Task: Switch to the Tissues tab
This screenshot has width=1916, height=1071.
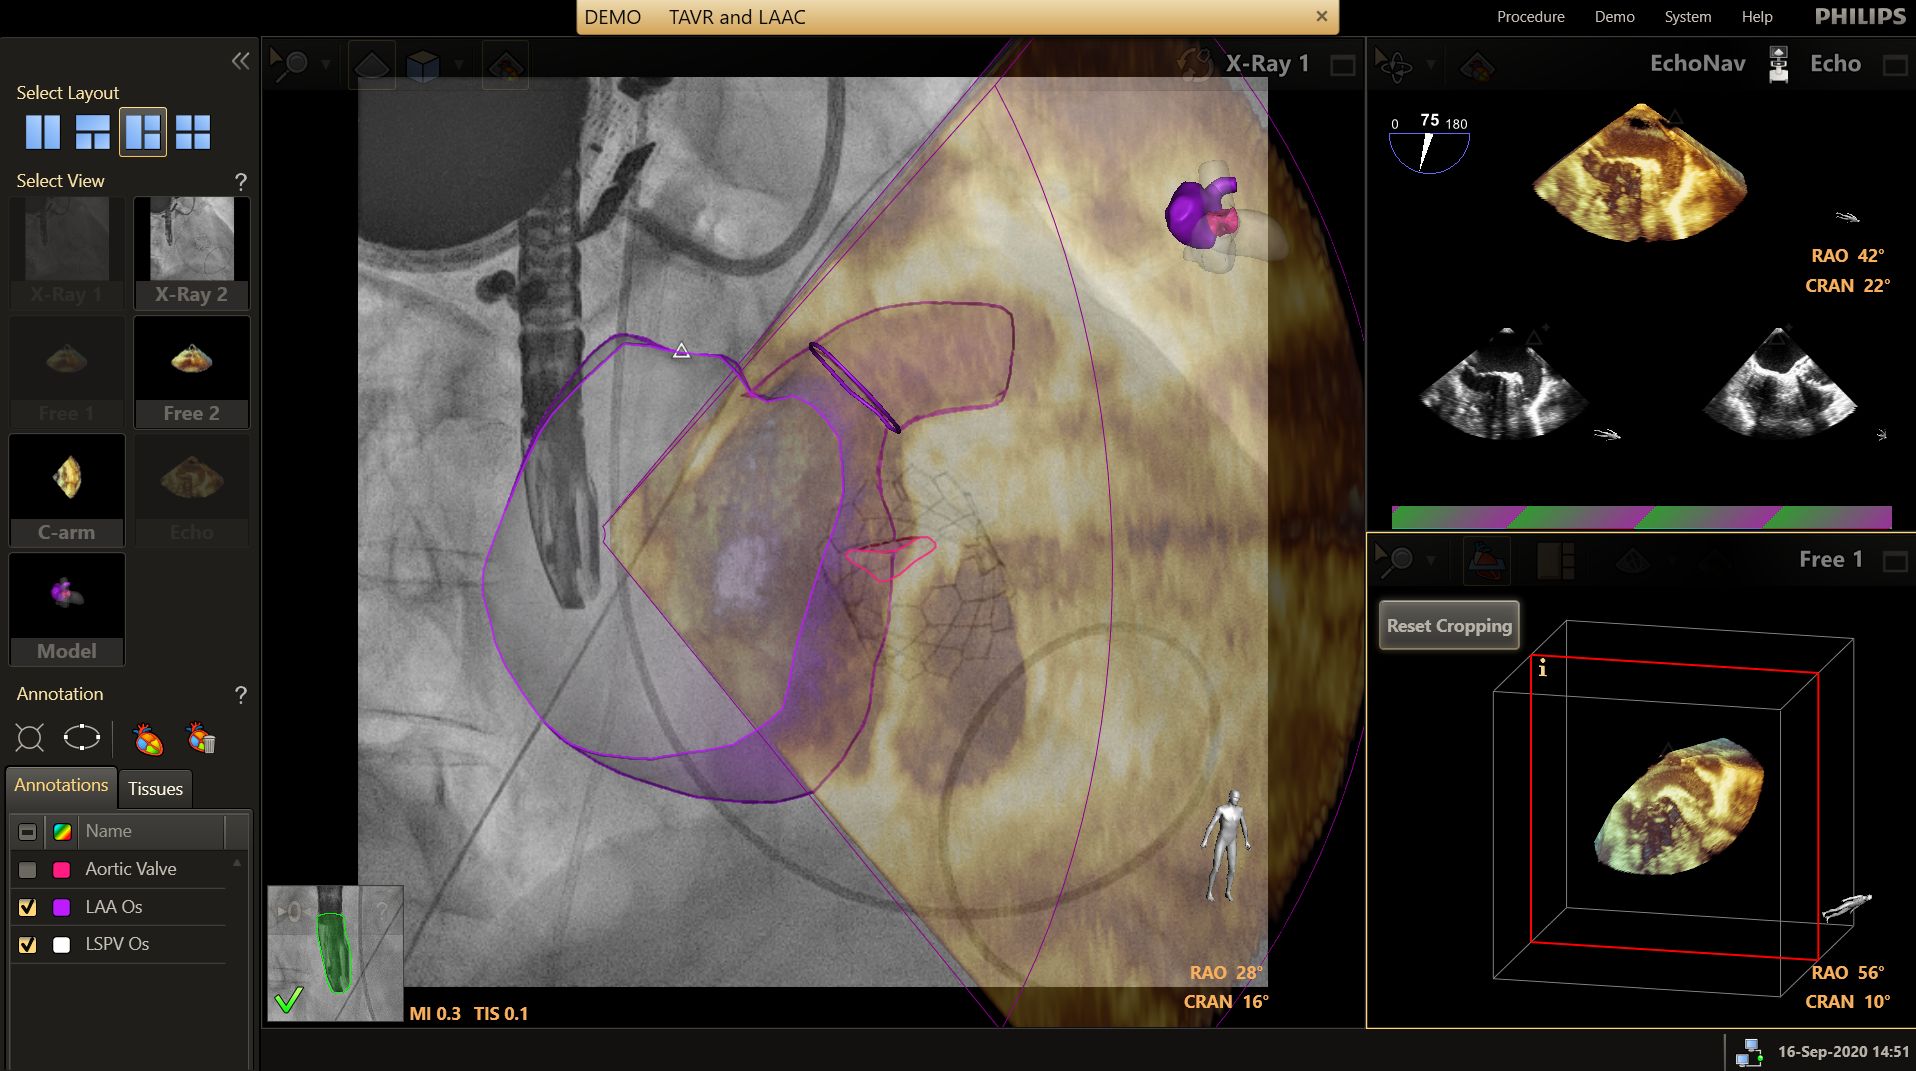Action: pyautogui.click(x=155, y=789)
